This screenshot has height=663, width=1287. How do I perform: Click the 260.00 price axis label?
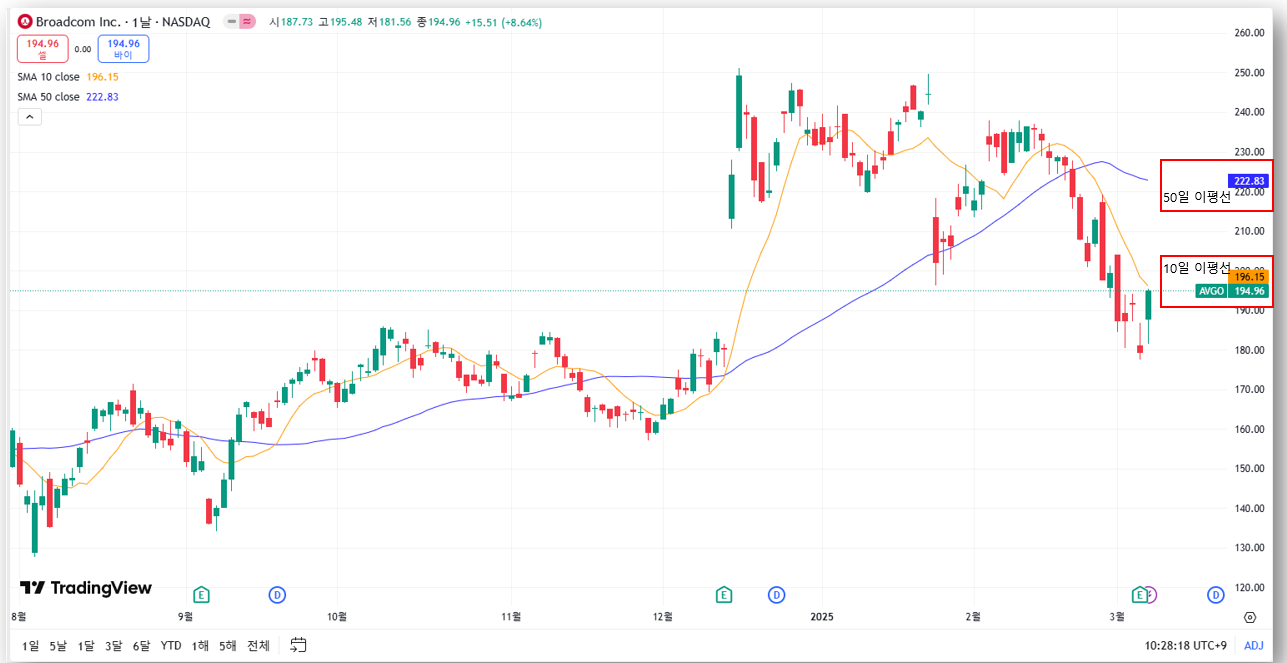[x=1249, y=33]
